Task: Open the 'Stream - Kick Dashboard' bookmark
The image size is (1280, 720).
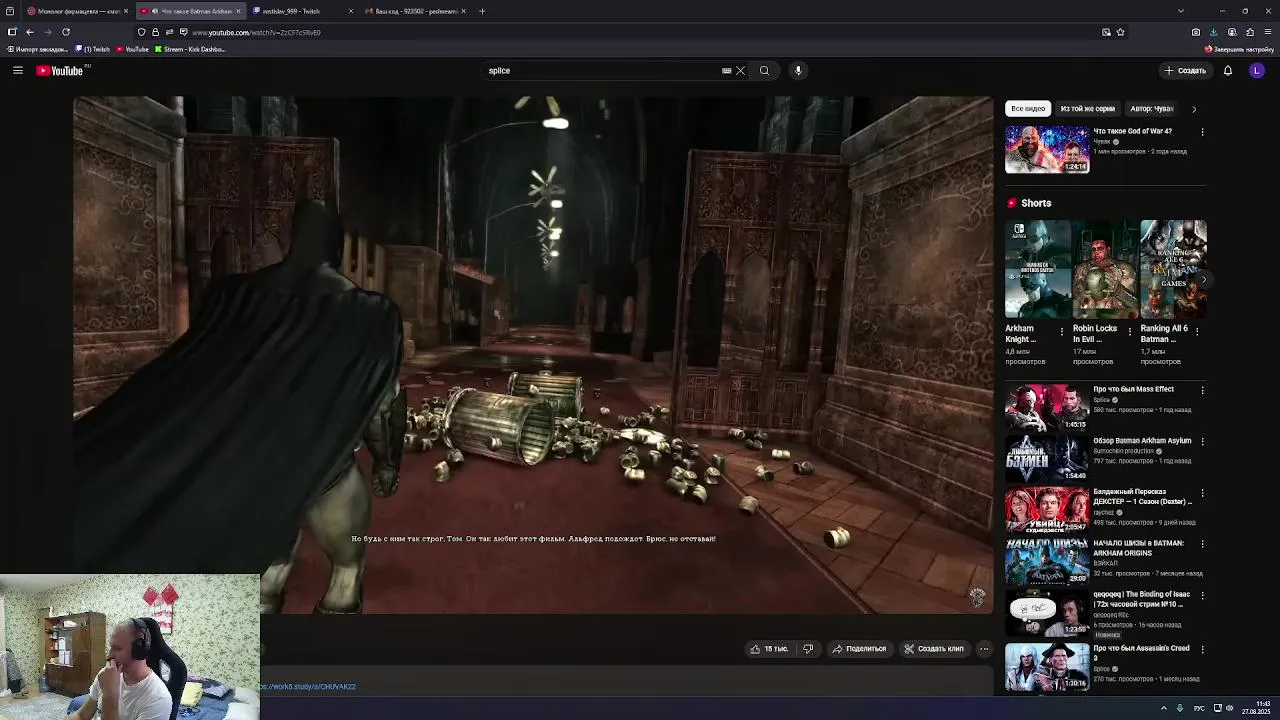Action: click(x=190, y=49)
